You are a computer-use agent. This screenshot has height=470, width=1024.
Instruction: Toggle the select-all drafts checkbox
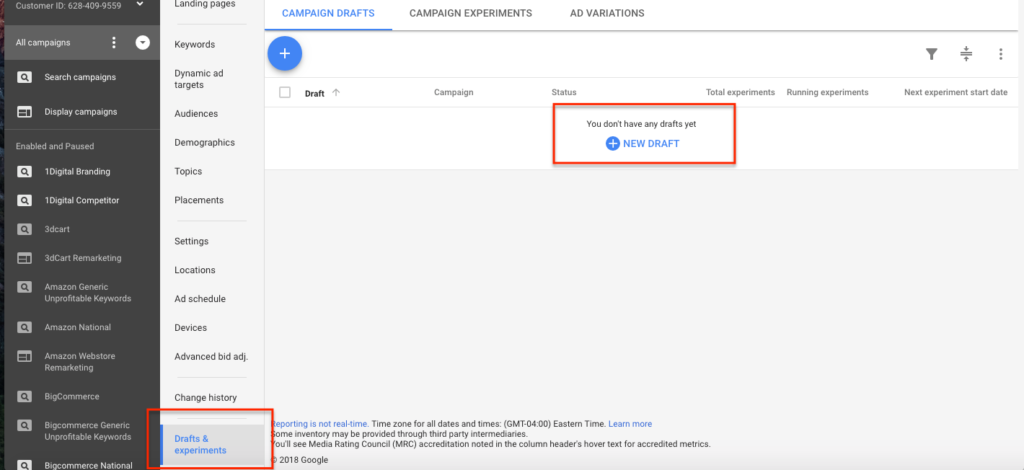click(285, 93)
